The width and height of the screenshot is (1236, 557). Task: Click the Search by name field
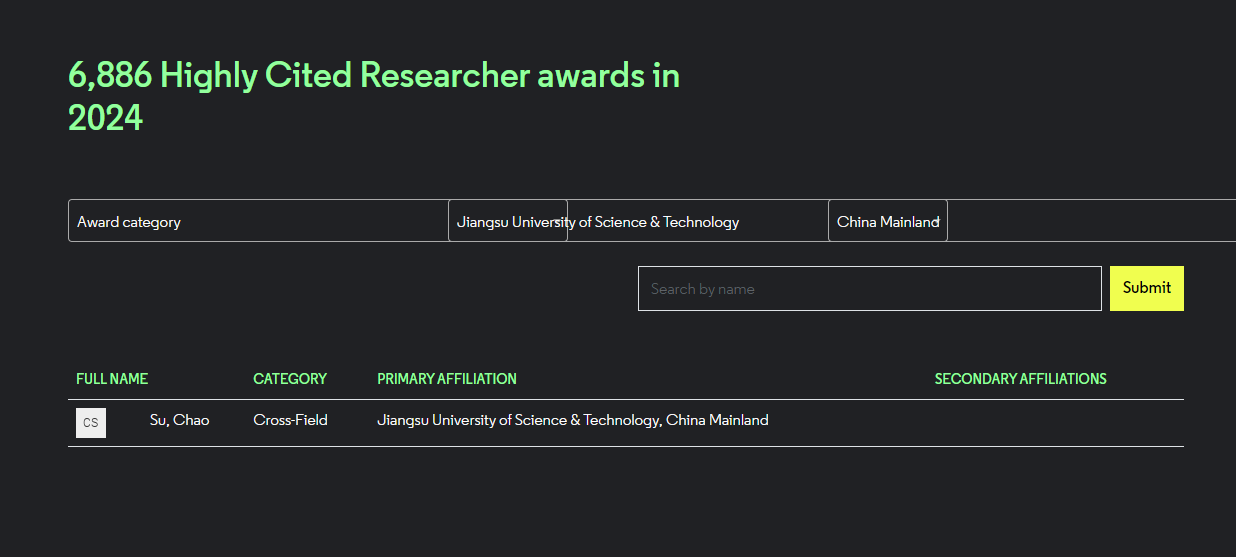click(x=869, y=288)
